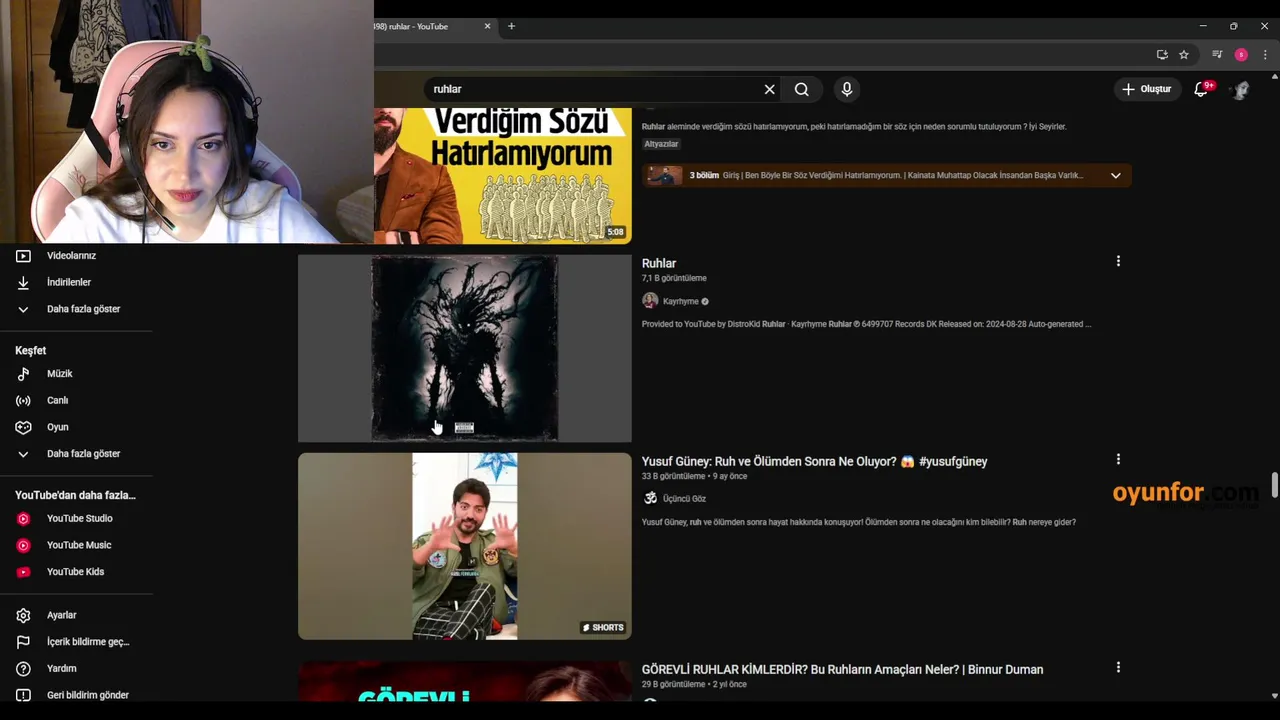1280x720 pixels.
Task: Clear the search text with the X icon
Action: [769, 89]
